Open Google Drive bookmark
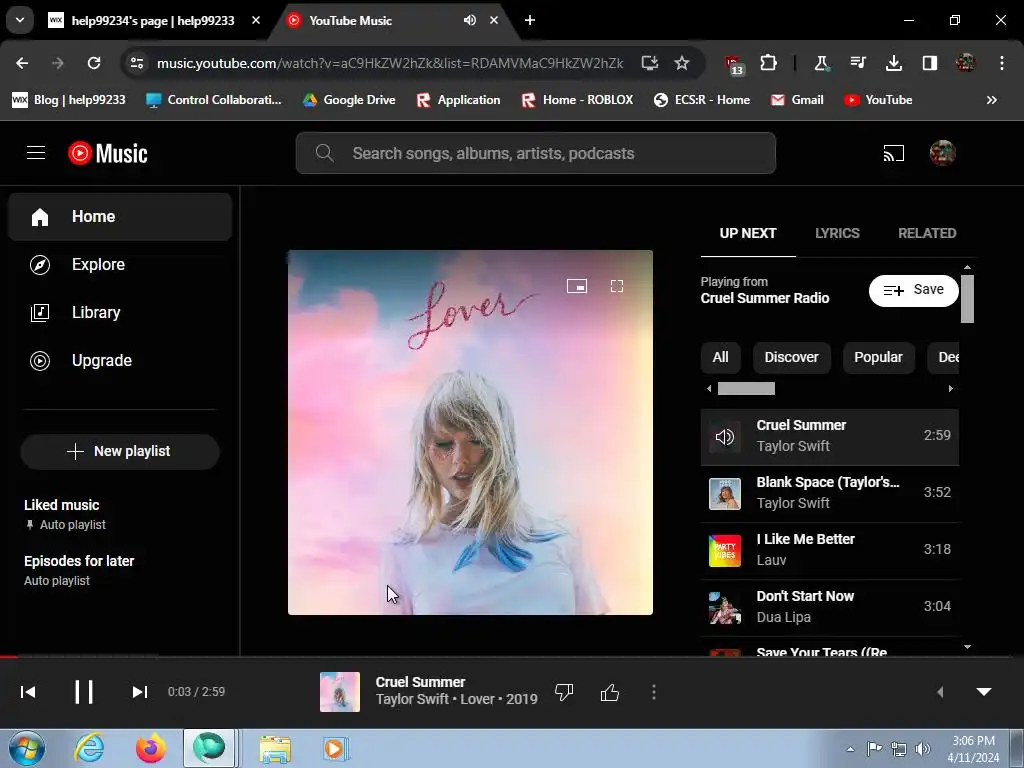The image size is (1024, 768). click(x=349, y=100)
